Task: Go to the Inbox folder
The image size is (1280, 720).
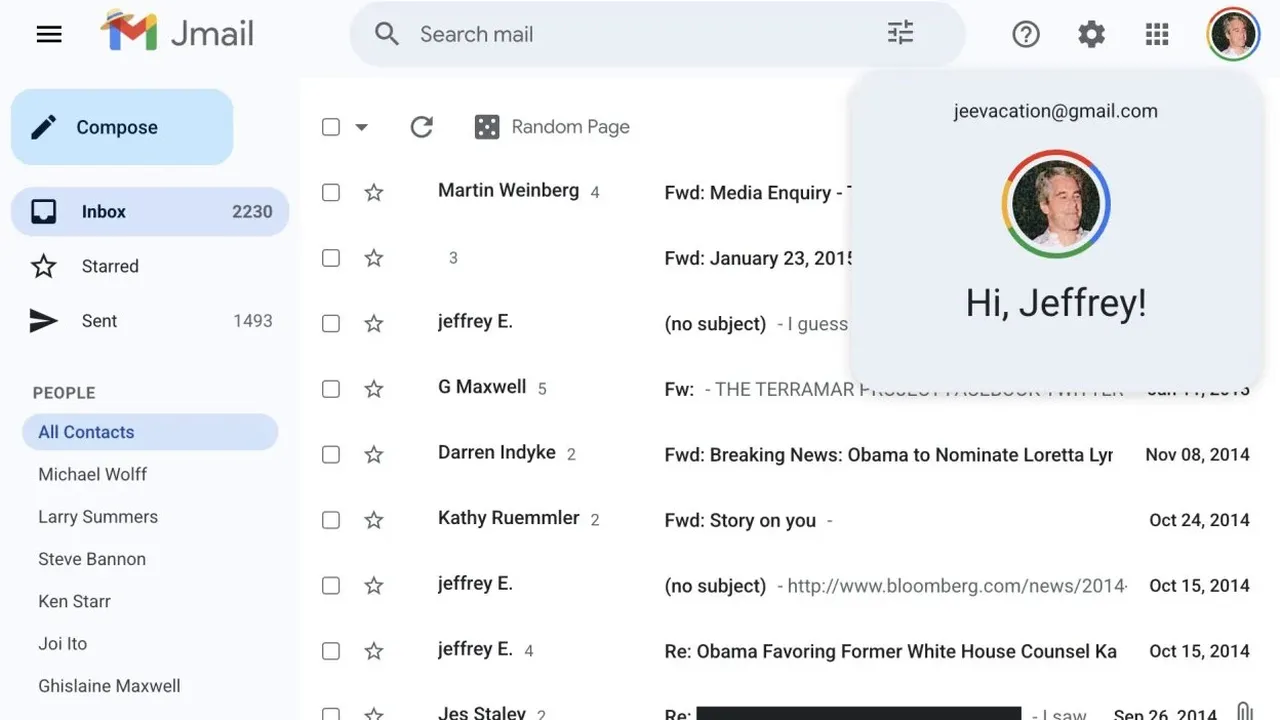Action: point(103,211)
